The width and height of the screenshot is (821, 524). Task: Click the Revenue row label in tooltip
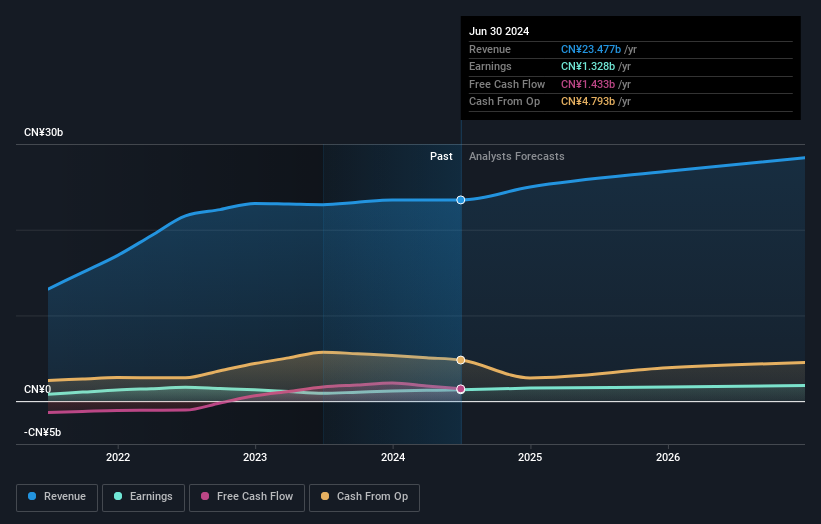[x=490, y=49]
